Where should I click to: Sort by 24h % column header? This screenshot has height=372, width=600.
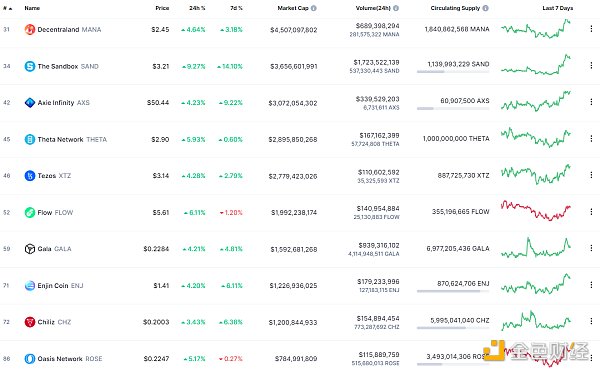(x=197, y=8)
